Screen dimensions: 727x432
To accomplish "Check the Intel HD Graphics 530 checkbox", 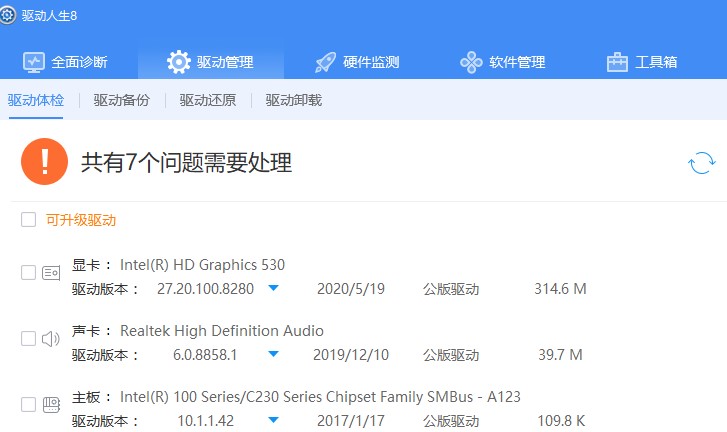I will 29,273.
